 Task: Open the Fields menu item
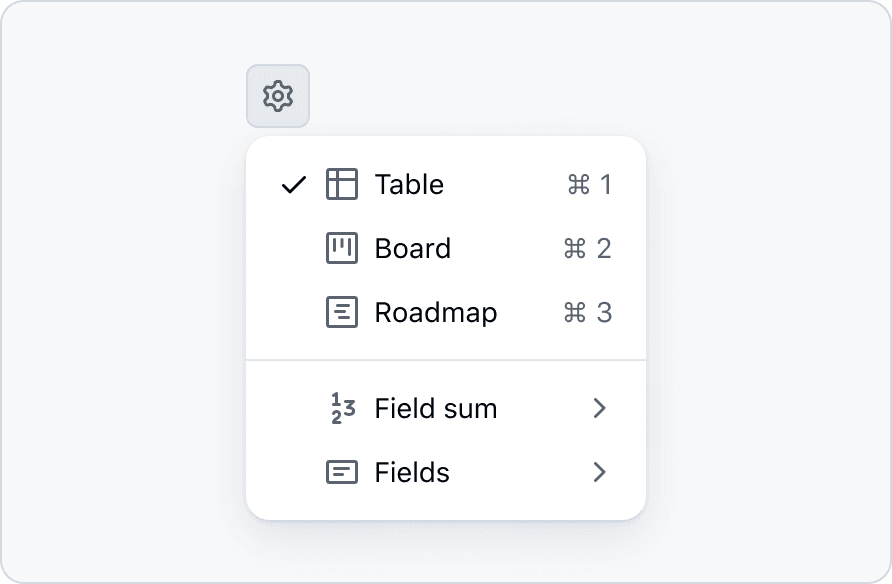tap(445, 472)
